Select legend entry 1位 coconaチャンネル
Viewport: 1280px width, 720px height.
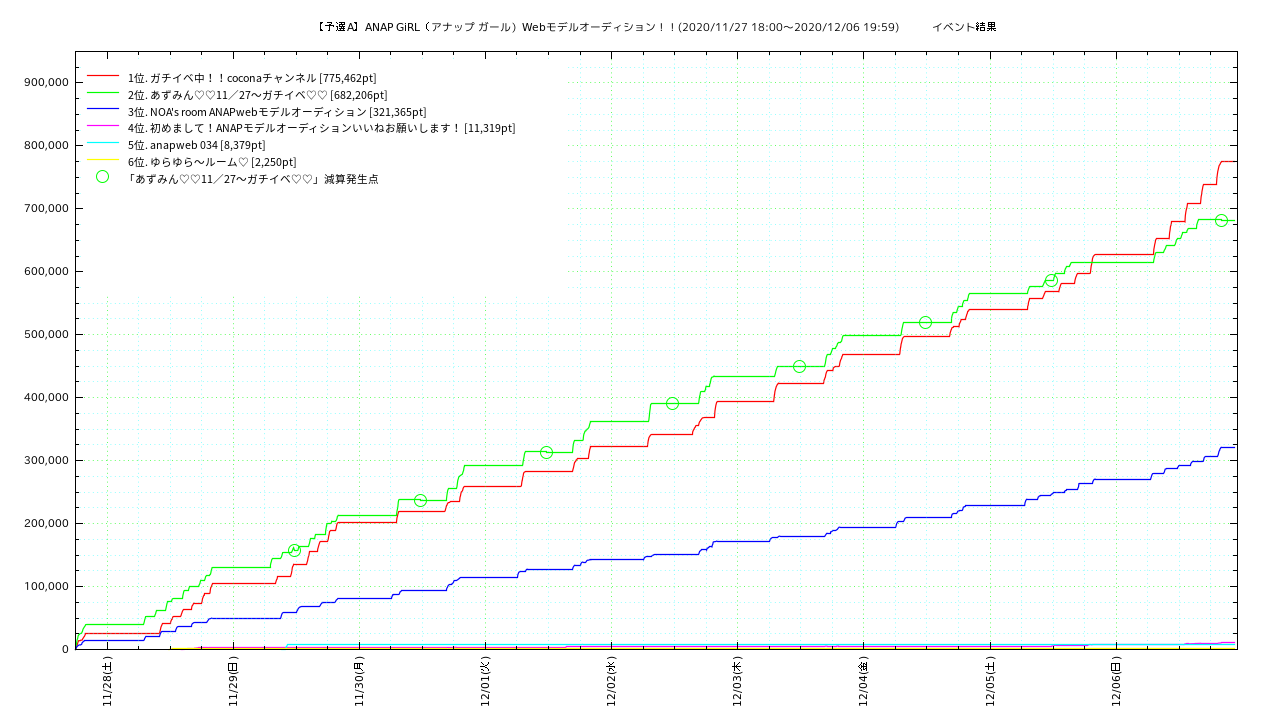coord(252,78)
